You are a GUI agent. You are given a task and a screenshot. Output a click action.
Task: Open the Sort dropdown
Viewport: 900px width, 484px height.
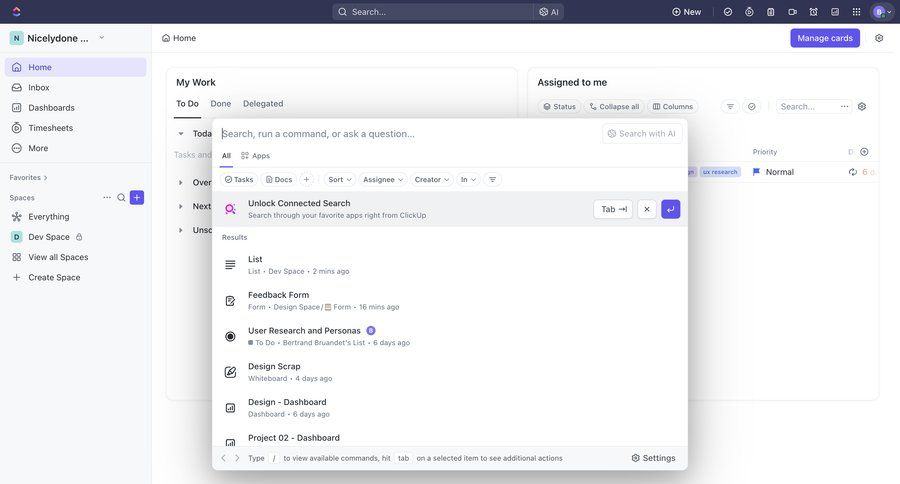[340, 180]
